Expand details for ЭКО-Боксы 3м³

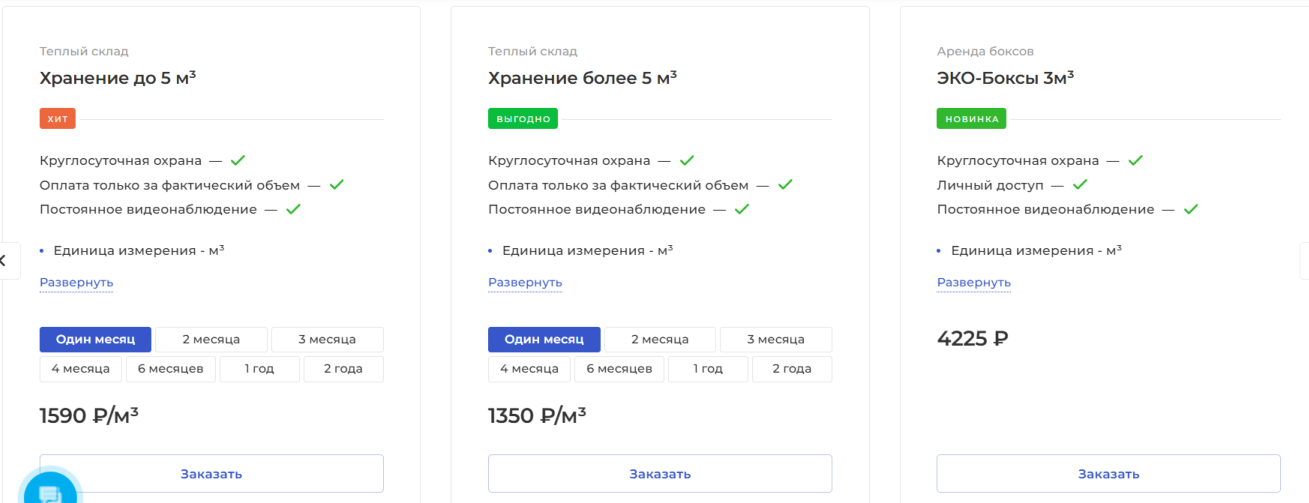point(974,282)
